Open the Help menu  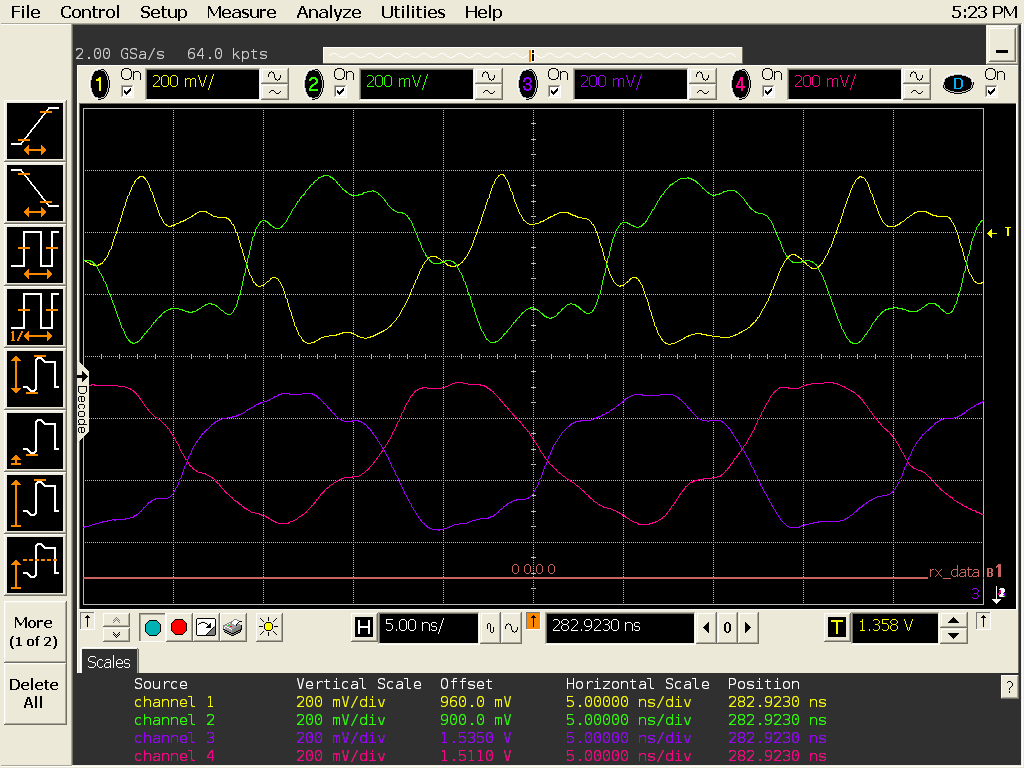(483, 12)
